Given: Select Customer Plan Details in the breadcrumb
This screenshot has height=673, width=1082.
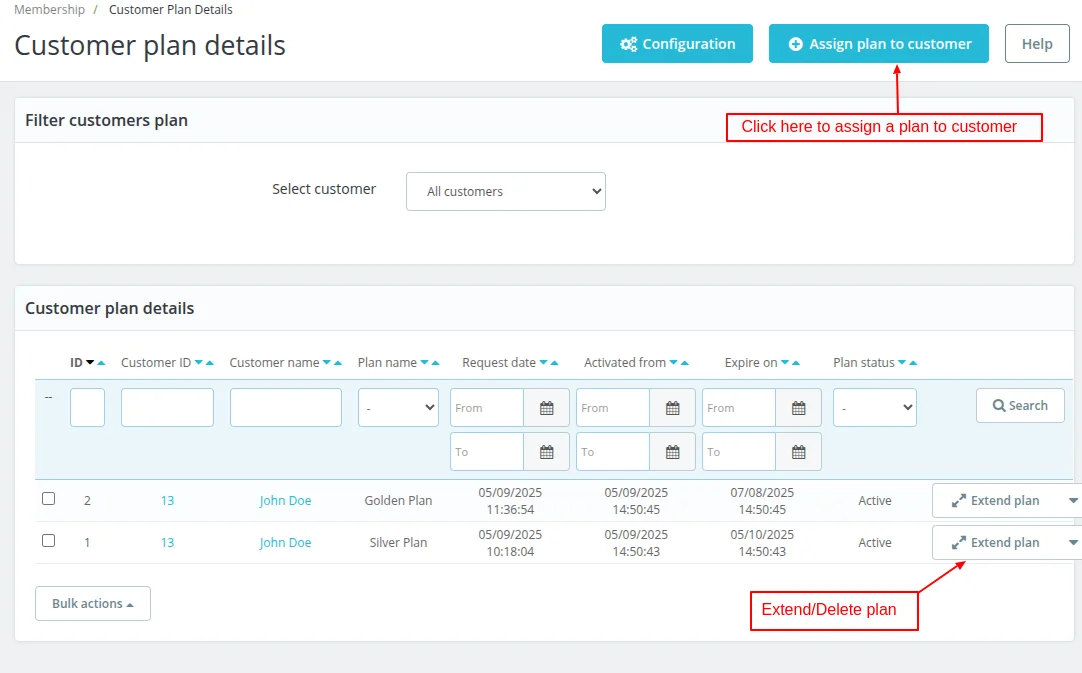Looking at the screenshot, I should (170, 9).
